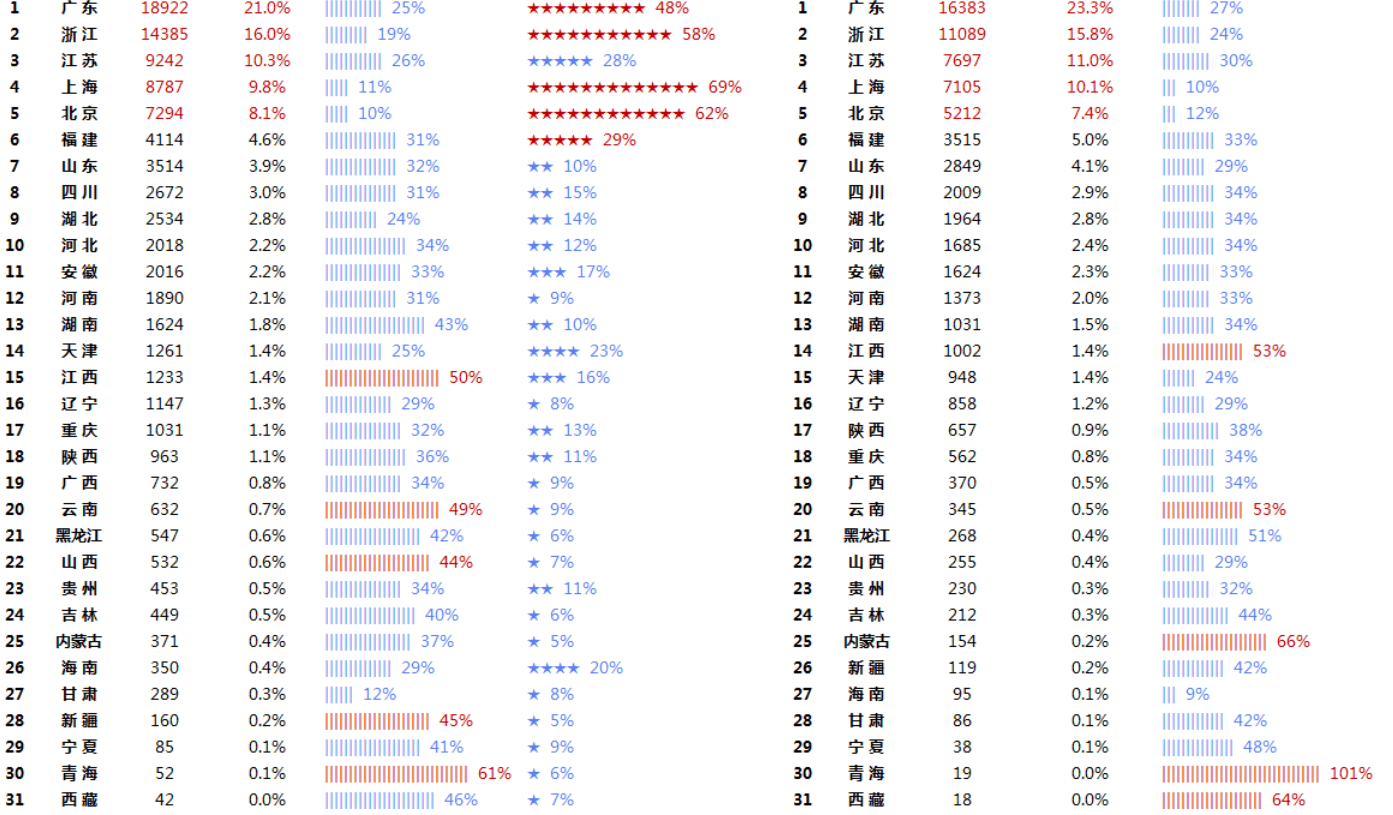This screenshot has height=815, width=1393.
Task: Select the 7294 cell for 北京
Action: point(164,113)
